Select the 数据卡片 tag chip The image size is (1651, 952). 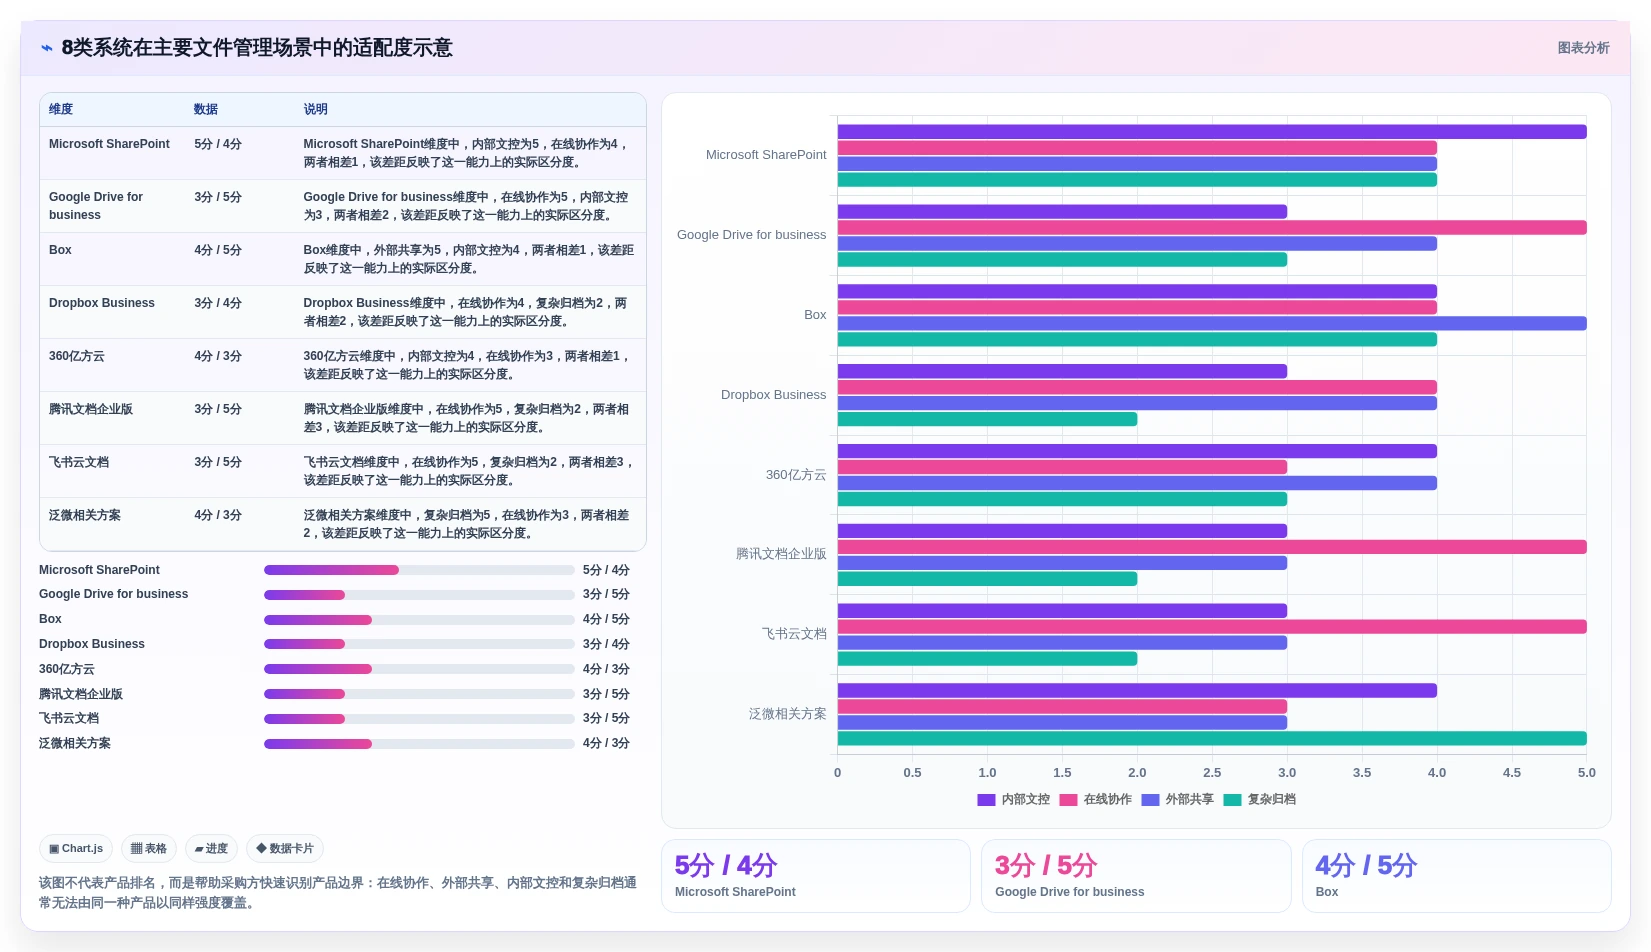click(x=285, y=849)
